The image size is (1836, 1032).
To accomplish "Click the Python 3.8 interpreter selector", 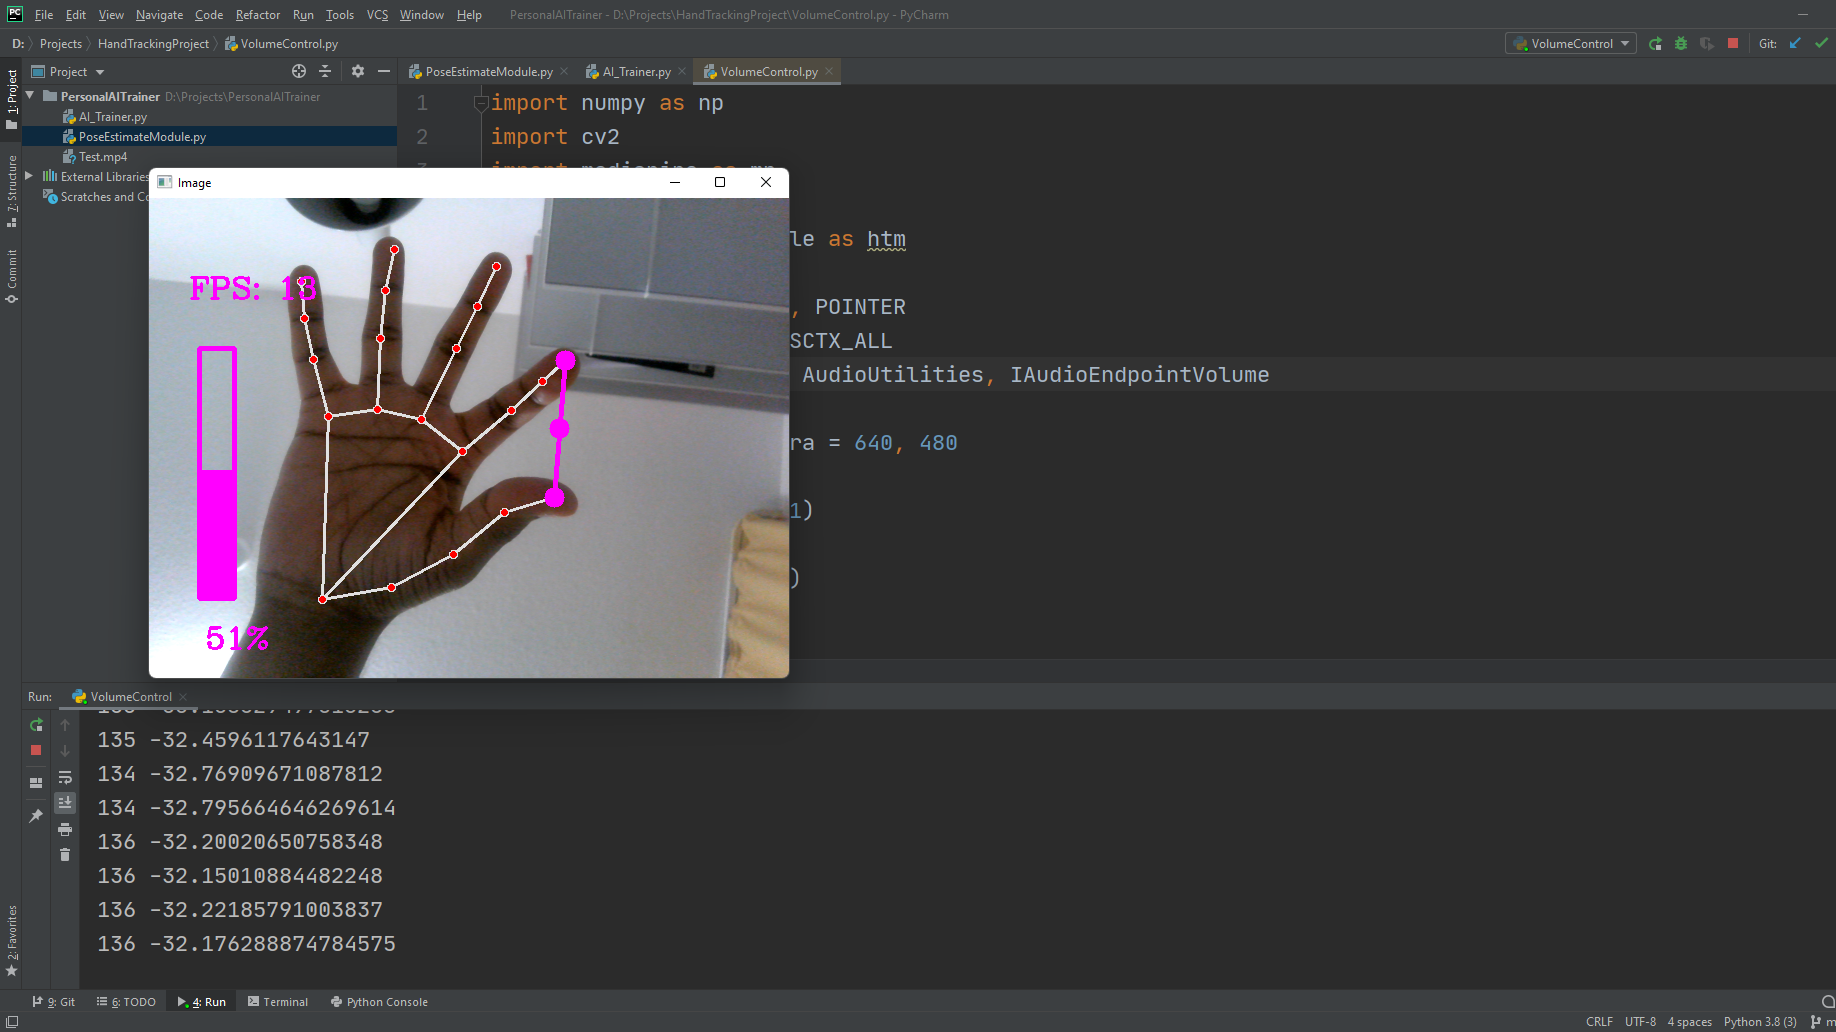I will tap(1760, 1021).
